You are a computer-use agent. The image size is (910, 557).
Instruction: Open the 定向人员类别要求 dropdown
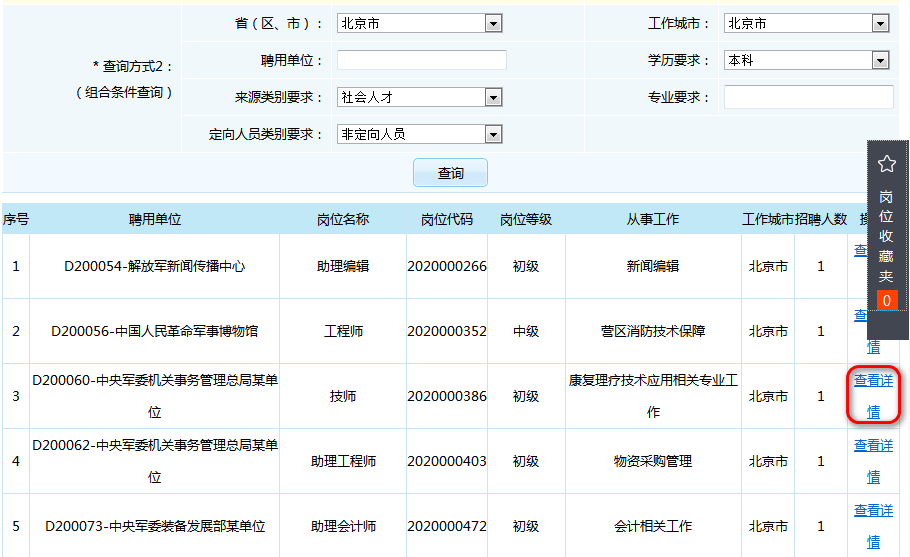tap(419, 134)
